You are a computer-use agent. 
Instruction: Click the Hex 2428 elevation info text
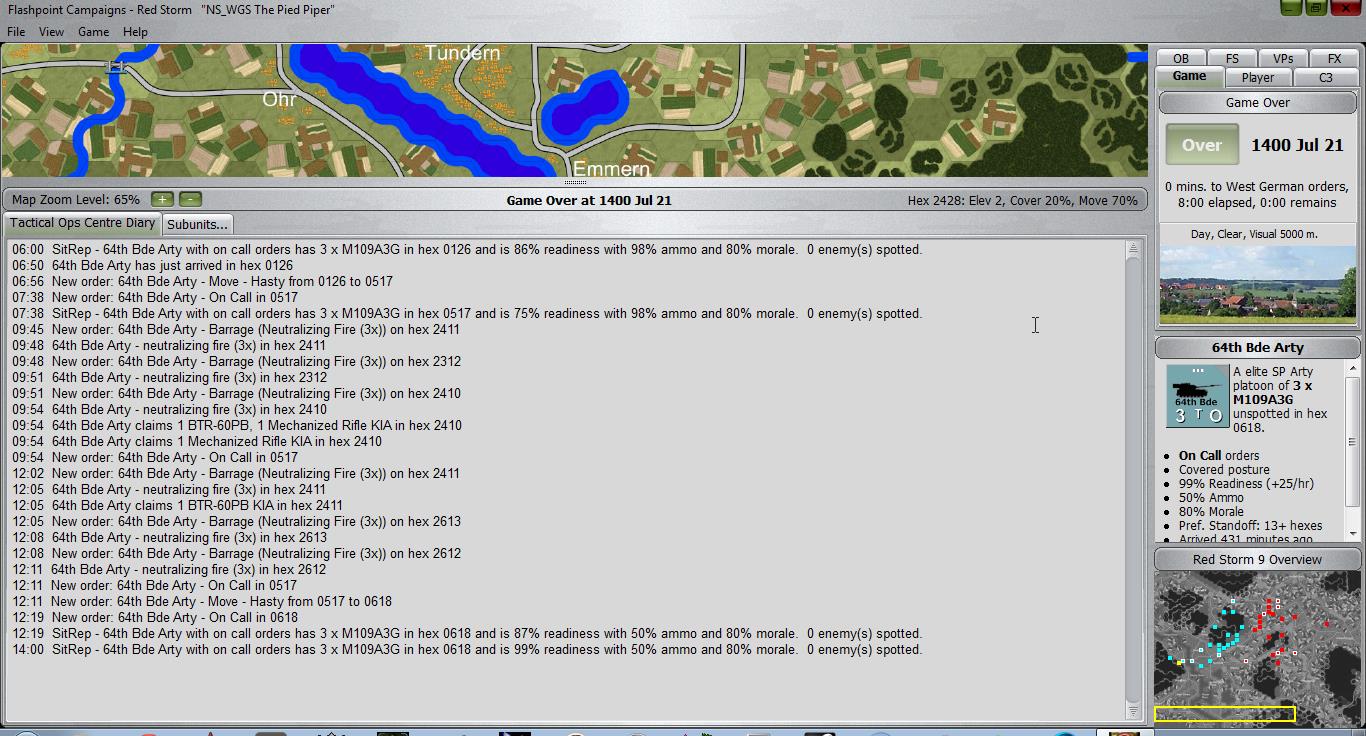click(1022, 200)
